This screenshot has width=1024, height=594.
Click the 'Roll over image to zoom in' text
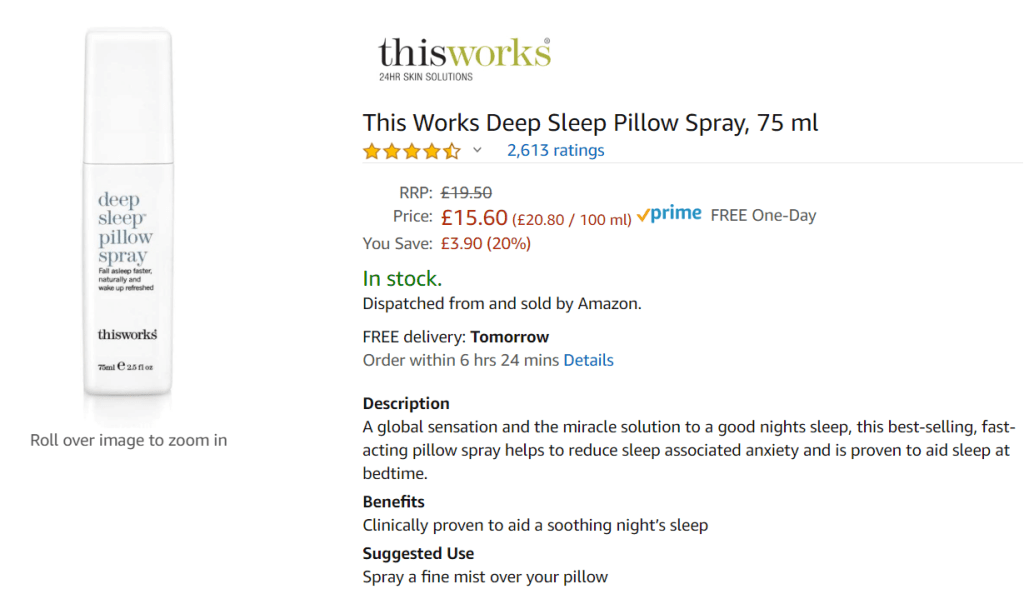[128, 440]
